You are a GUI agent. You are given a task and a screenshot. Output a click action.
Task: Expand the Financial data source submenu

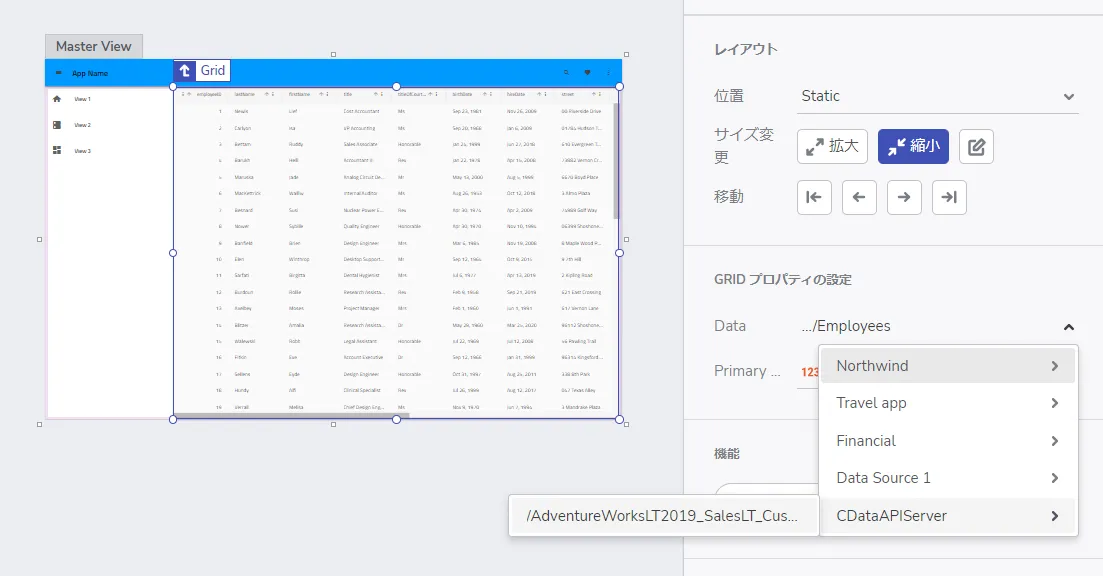947,441
